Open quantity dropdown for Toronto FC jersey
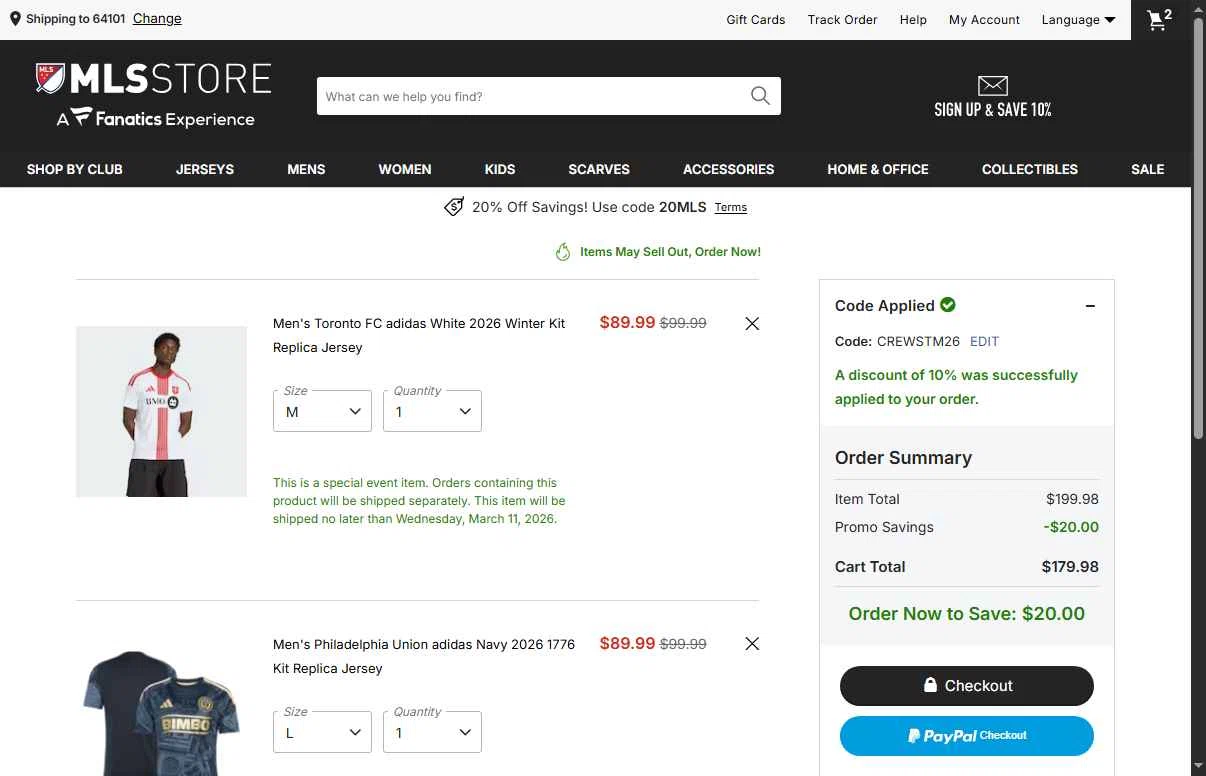The image size is (1206, 776). tap(432, 411)
